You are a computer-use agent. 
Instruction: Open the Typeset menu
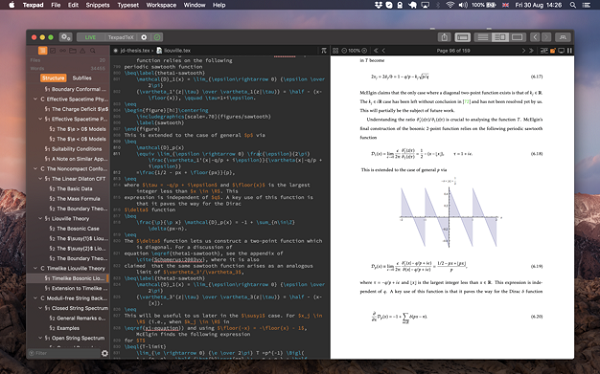[x=128, y=5]
